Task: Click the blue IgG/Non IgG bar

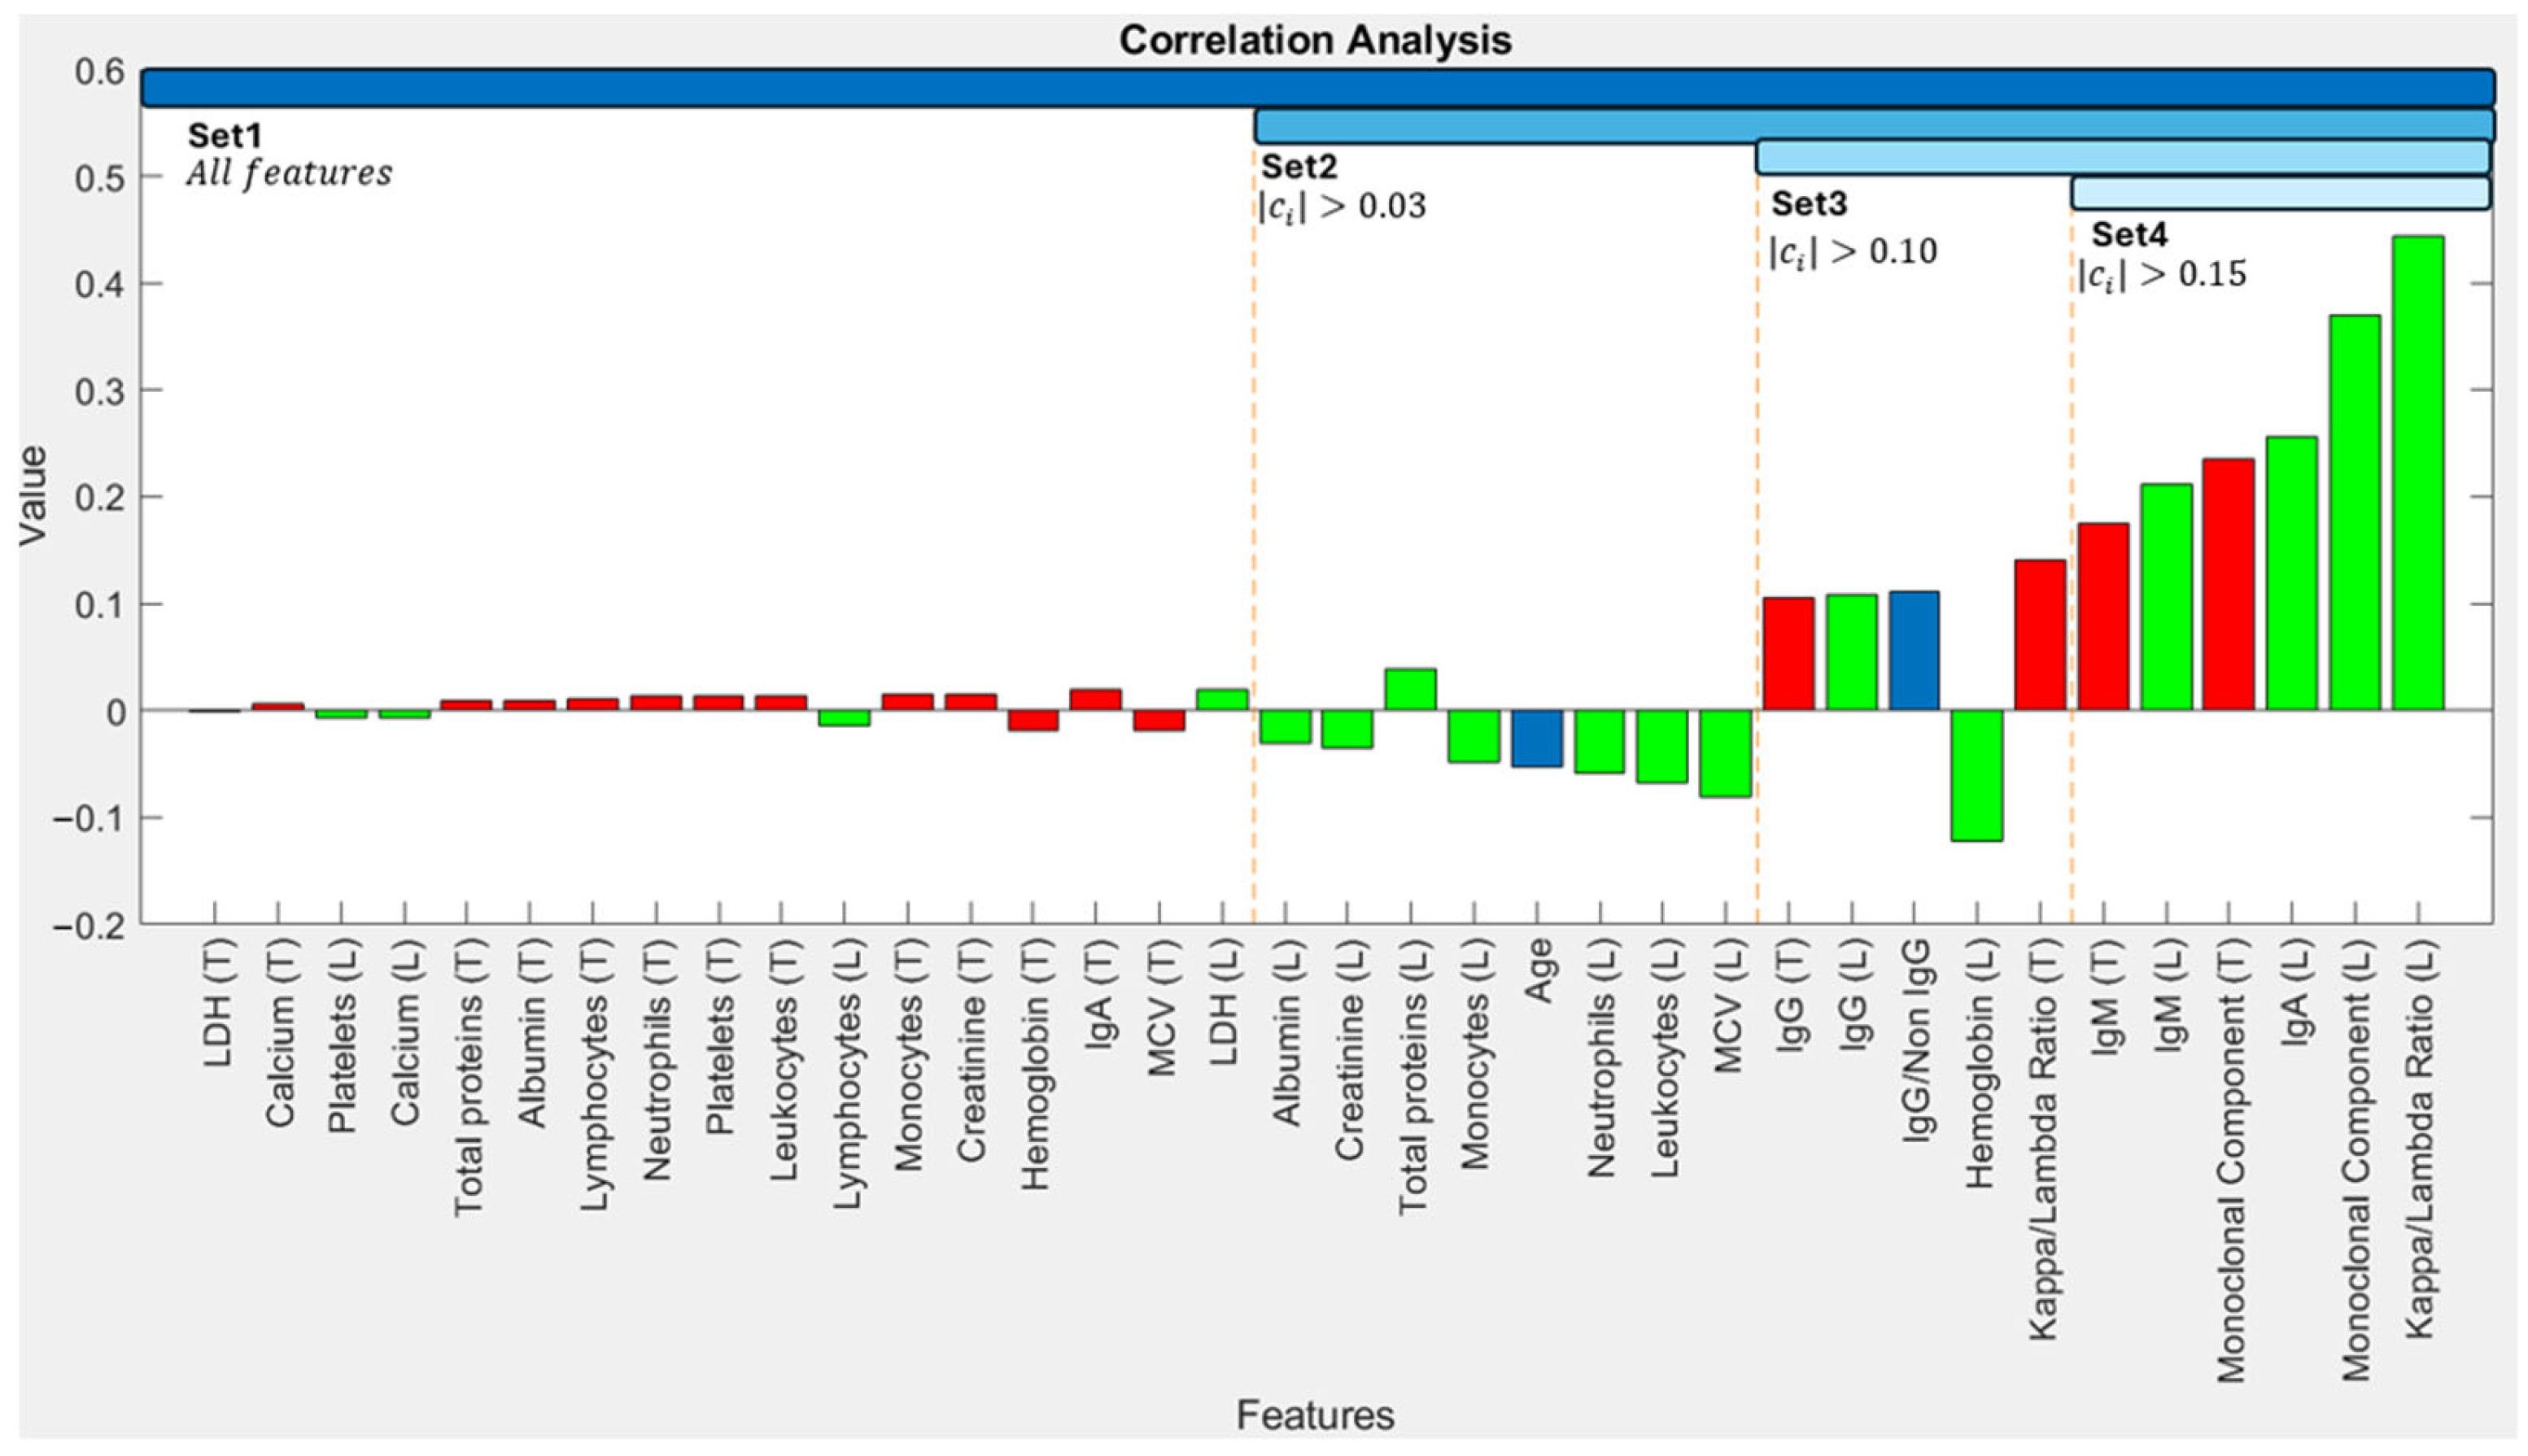Action: [x=1913, y=650]
